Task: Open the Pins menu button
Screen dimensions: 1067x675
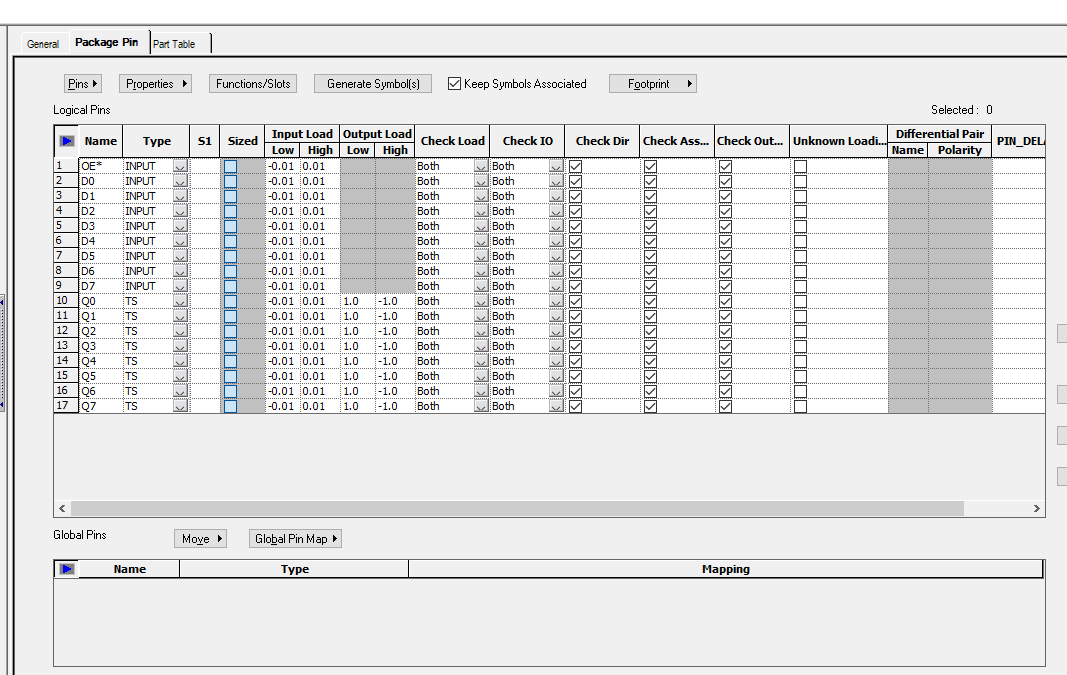Action: (83, 84)
